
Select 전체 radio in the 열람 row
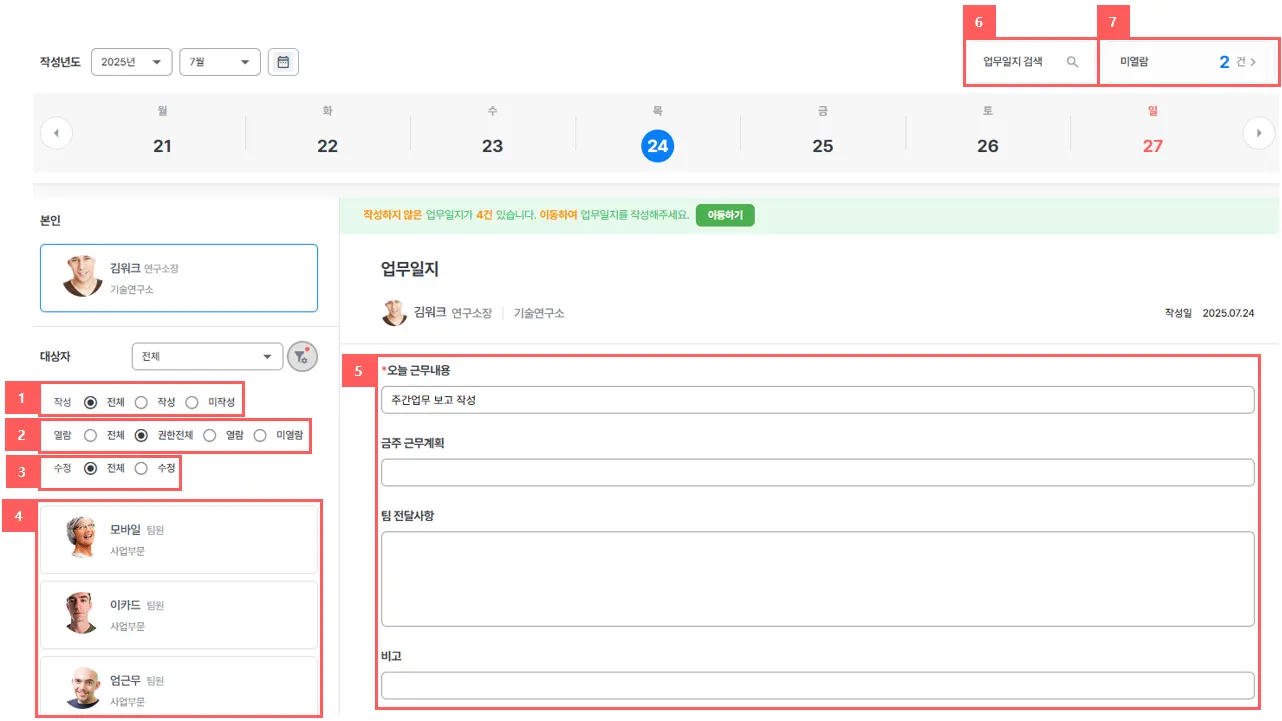91,435
